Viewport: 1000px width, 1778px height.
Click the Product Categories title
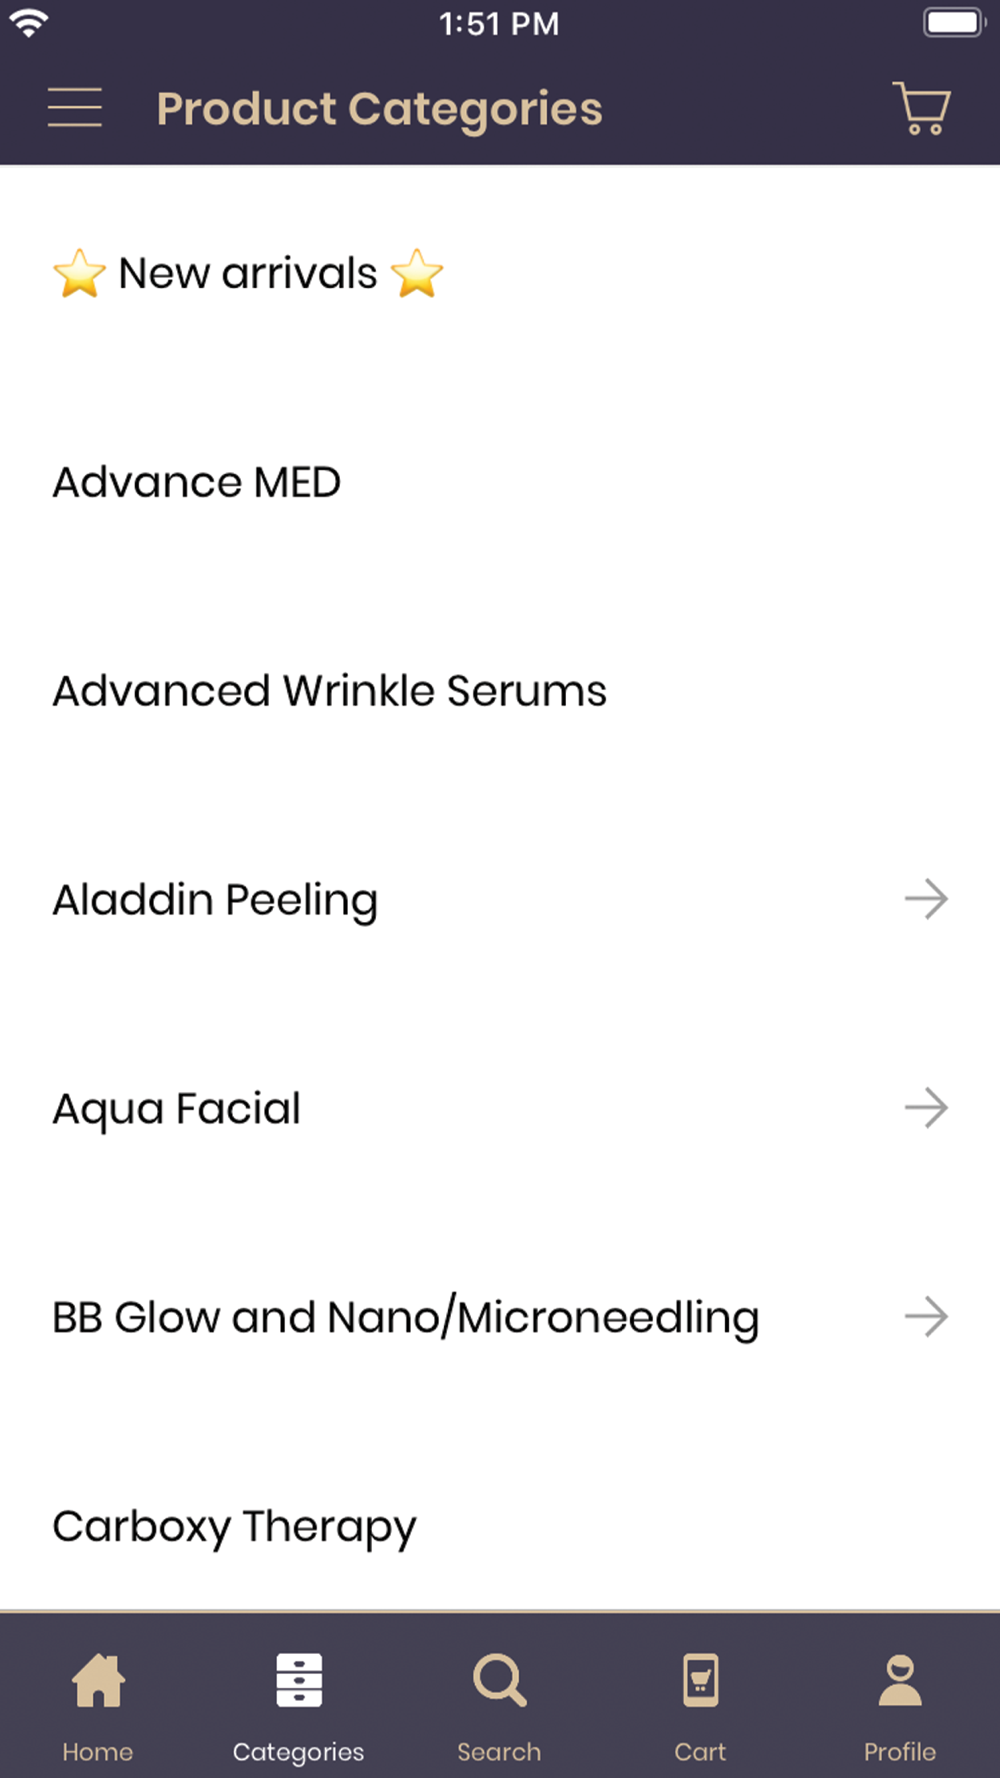tap(379, 110)
